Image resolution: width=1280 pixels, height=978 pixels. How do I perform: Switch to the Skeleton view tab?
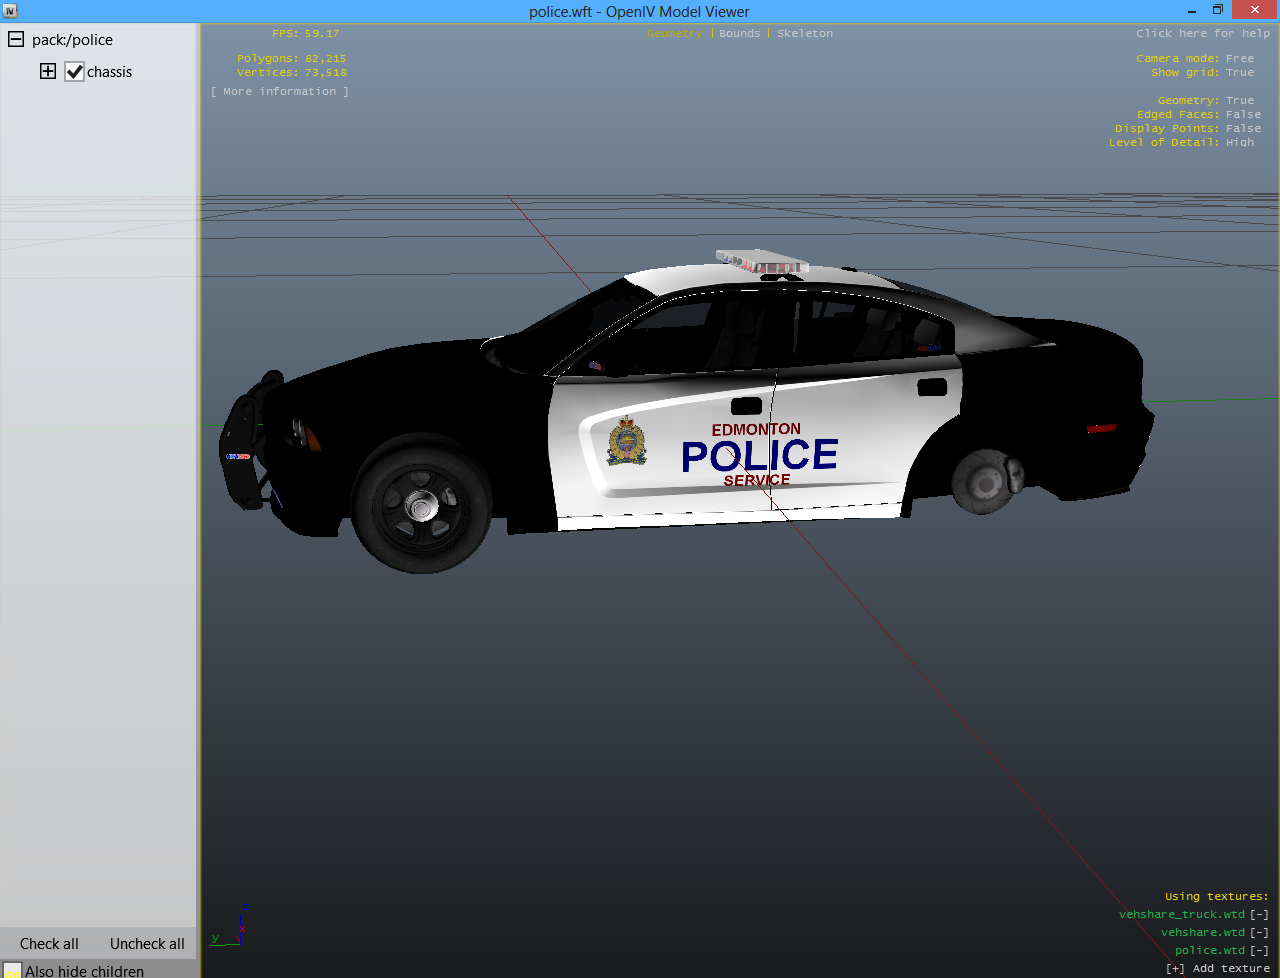pos(804,33)
